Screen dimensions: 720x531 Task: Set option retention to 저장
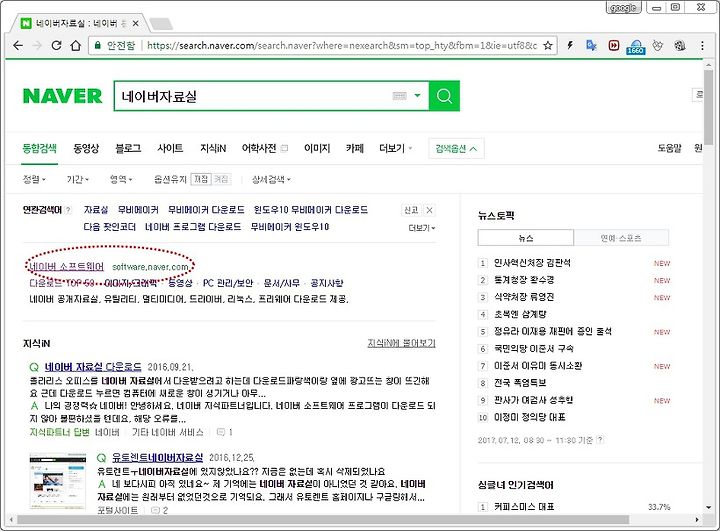tap(201, 179)
